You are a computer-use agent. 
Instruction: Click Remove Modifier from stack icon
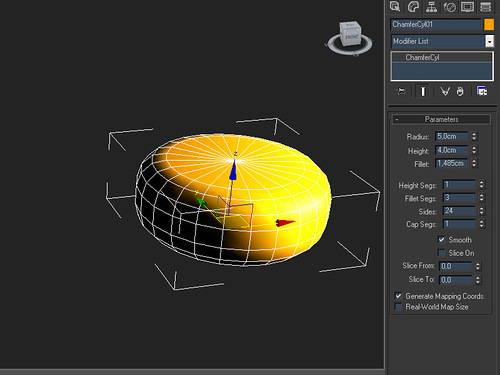[x=460, y=91]
